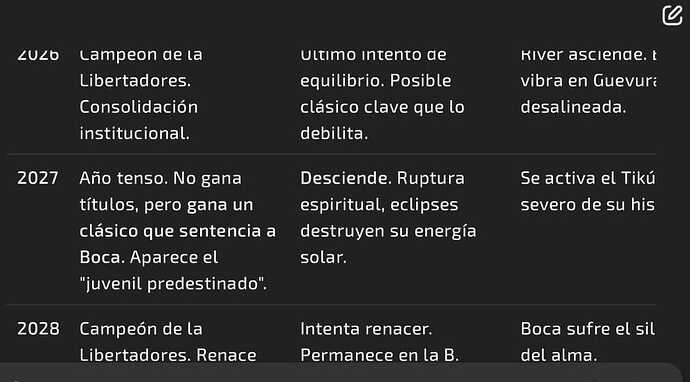Click the "Se activa el Tikú" cell
690x382 pixels.
coord(588,178)
